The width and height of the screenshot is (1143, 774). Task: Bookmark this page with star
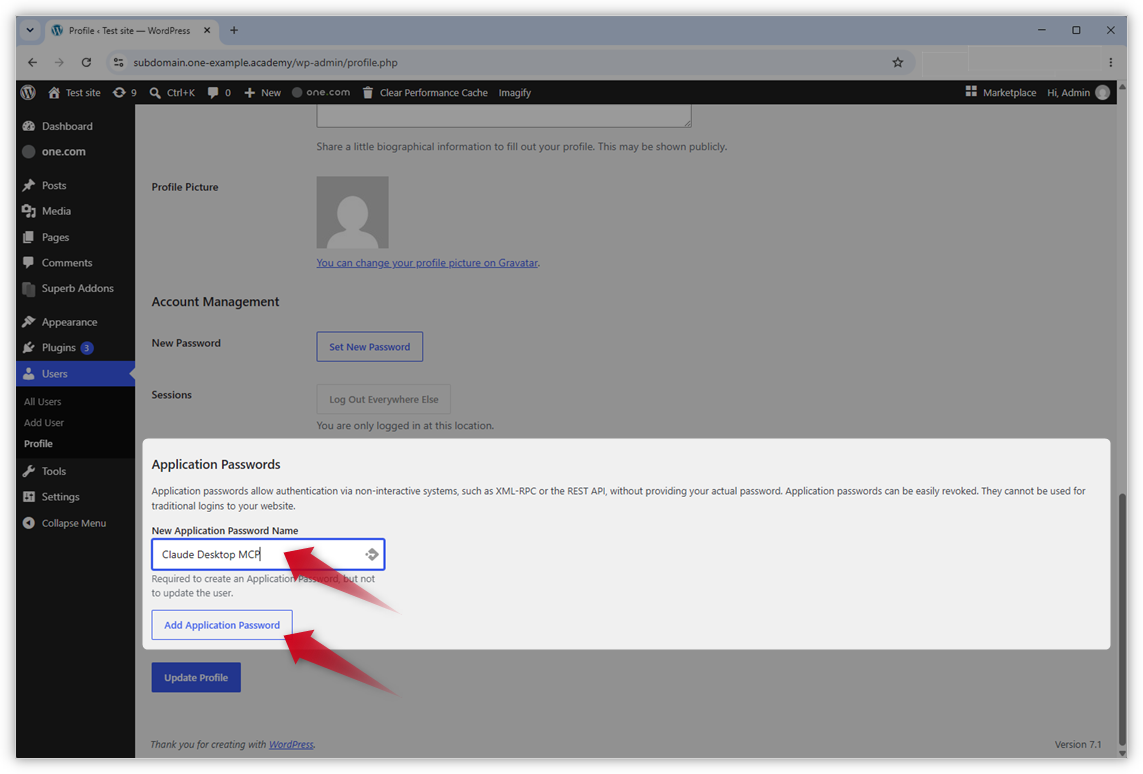click(x=897, y=63)
